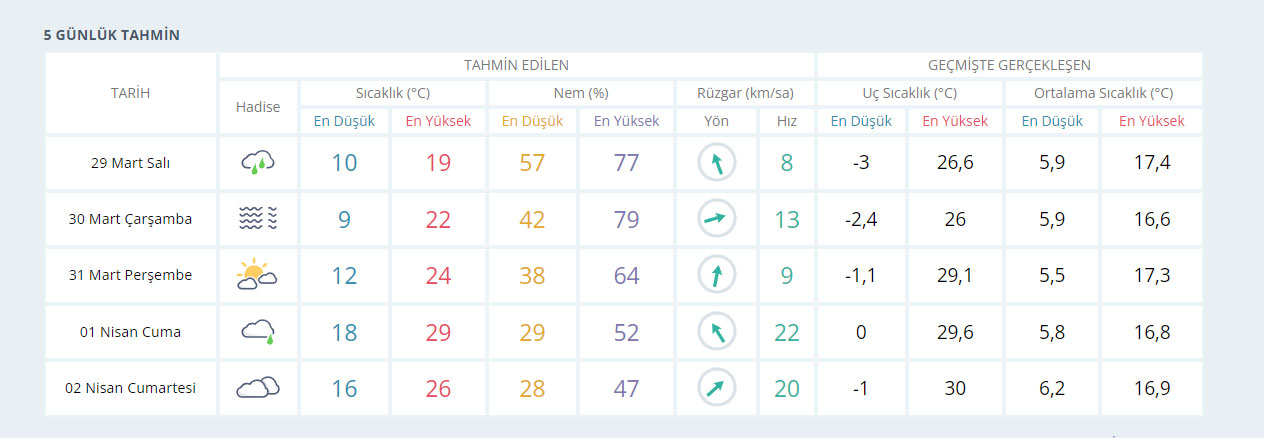Click the rain icon for 29 Mart Salı
Screen dimensions: 1264x438
(258, 163)
